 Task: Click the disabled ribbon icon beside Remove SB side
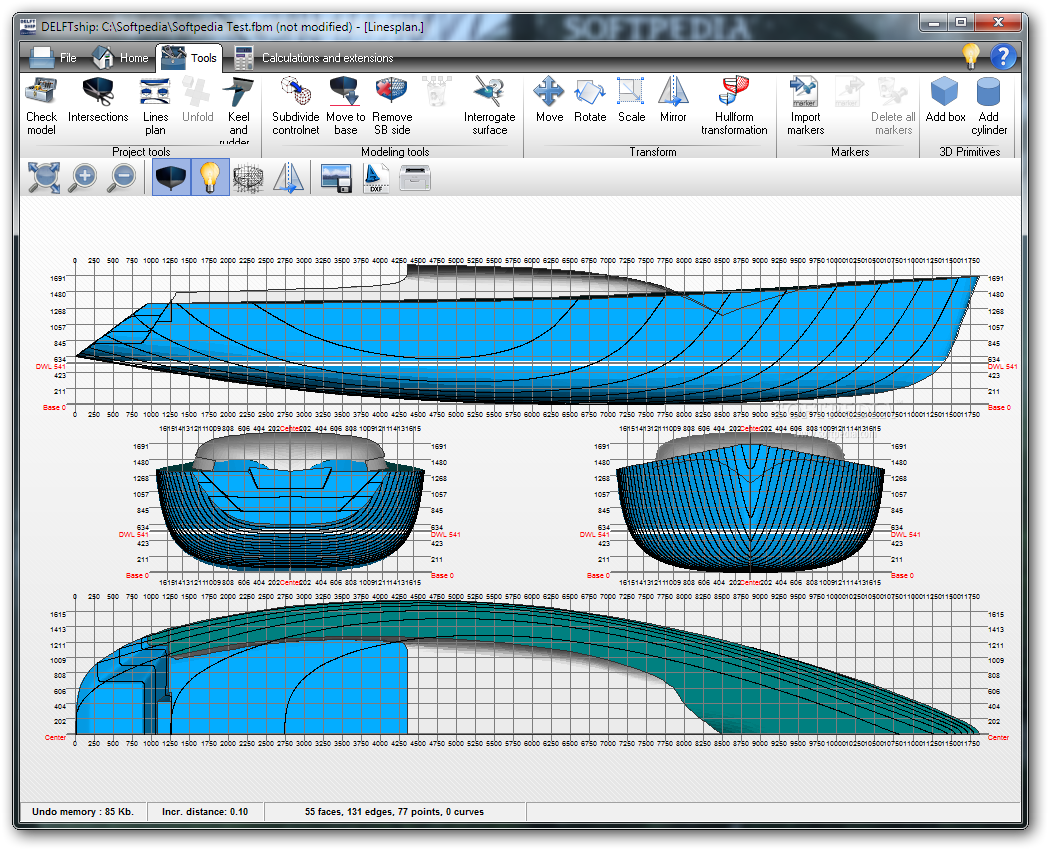[436, 92]
